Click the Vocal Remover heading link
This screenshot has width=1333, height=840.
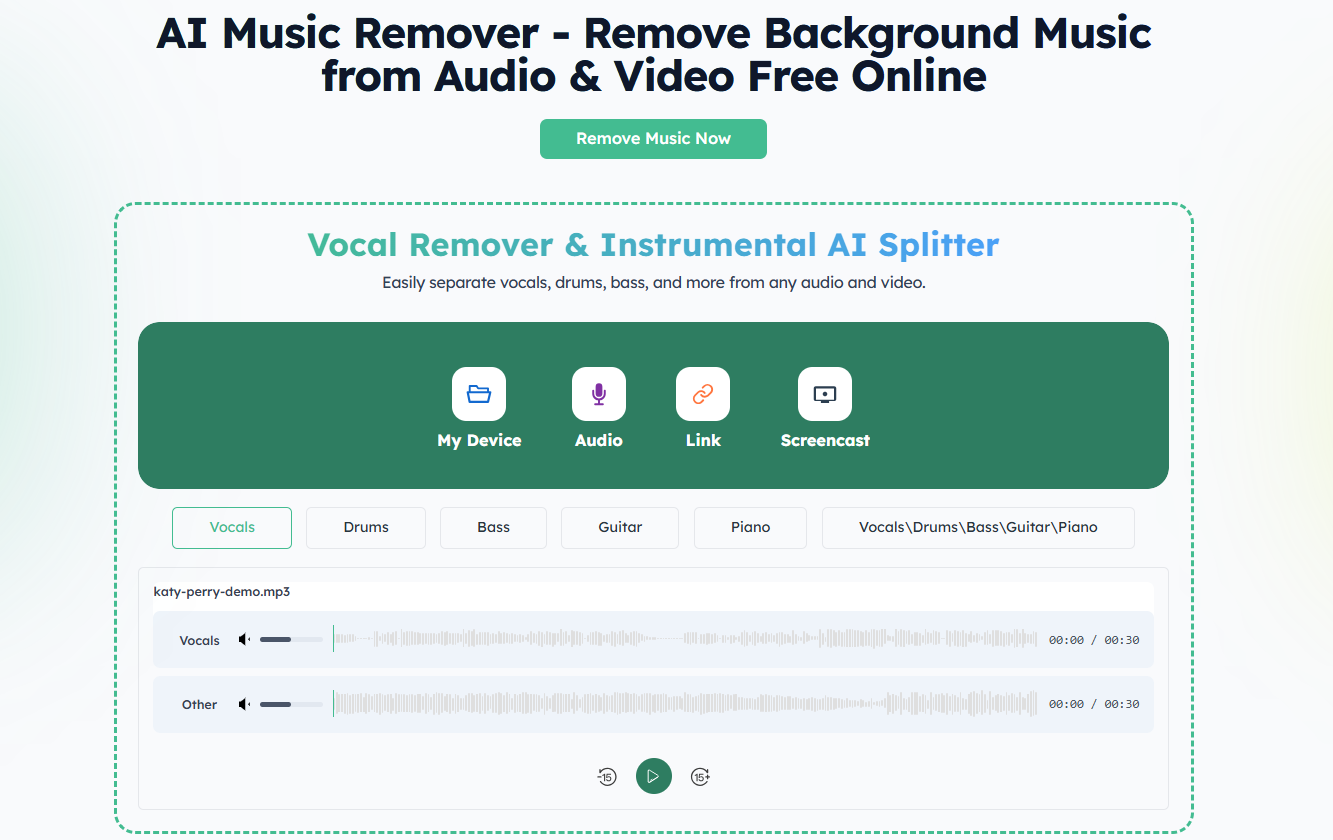[x=652, y=244]
